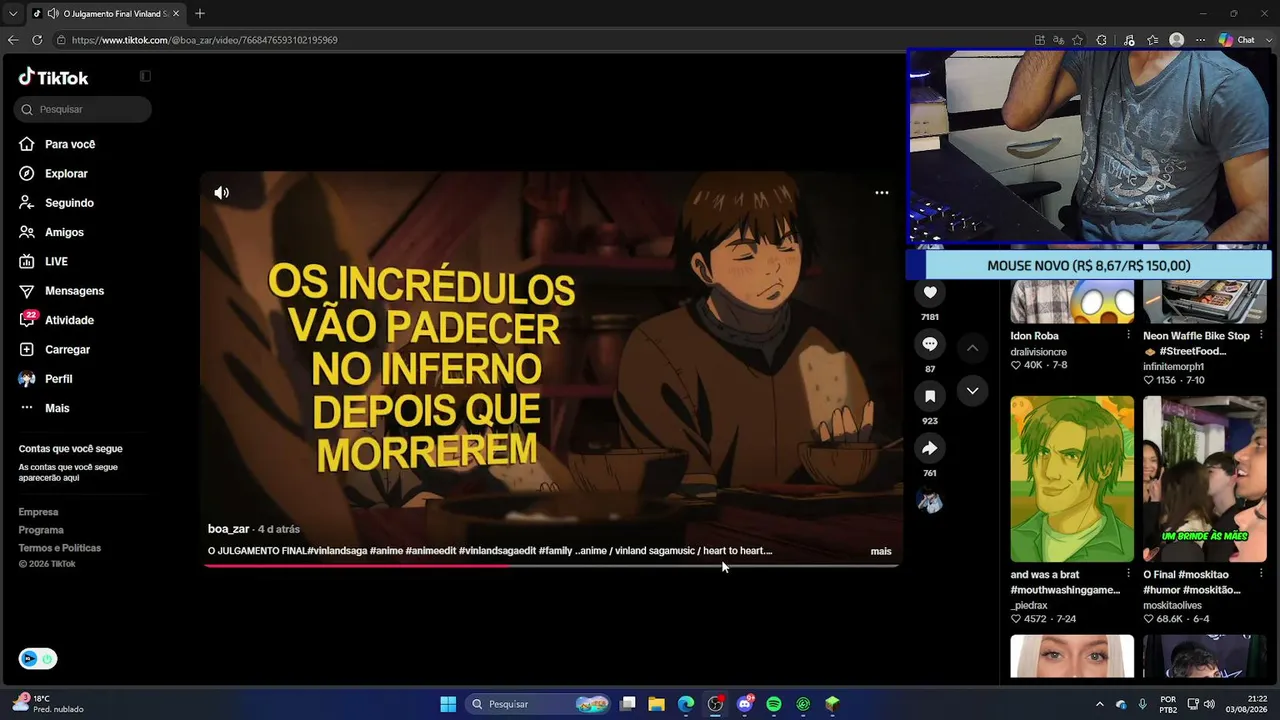Click the browser back arrow
The height and width of the screenshot is (720, 1280).
[13, 40]
